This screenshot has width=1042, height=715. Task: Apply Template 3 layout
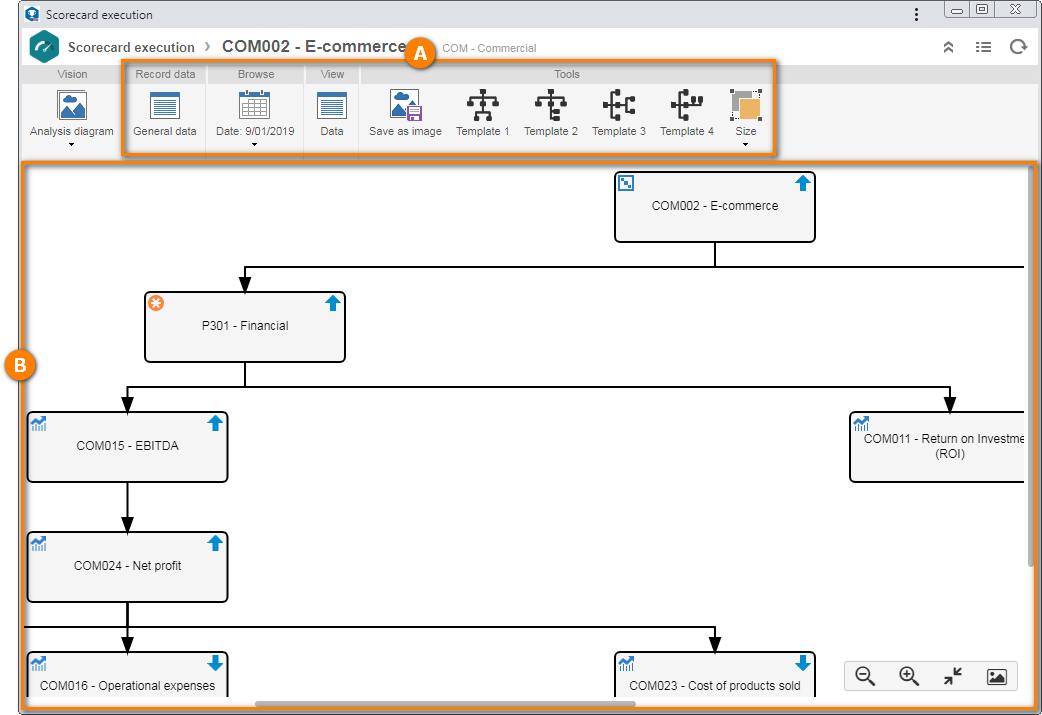(x=619, y=114)
